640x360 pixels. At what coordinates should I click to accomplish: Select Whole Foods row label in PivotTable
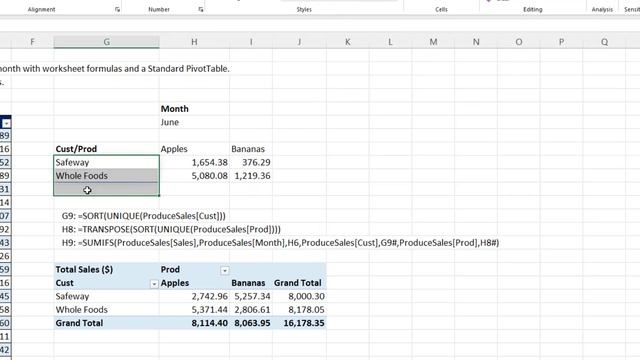(x=107, y=310)
